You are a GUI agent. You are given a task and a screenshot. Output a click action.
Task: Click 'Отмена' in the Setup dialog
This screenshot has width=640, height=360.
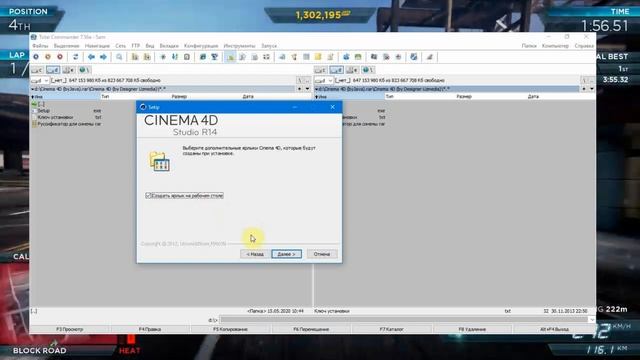coord(322,254)
